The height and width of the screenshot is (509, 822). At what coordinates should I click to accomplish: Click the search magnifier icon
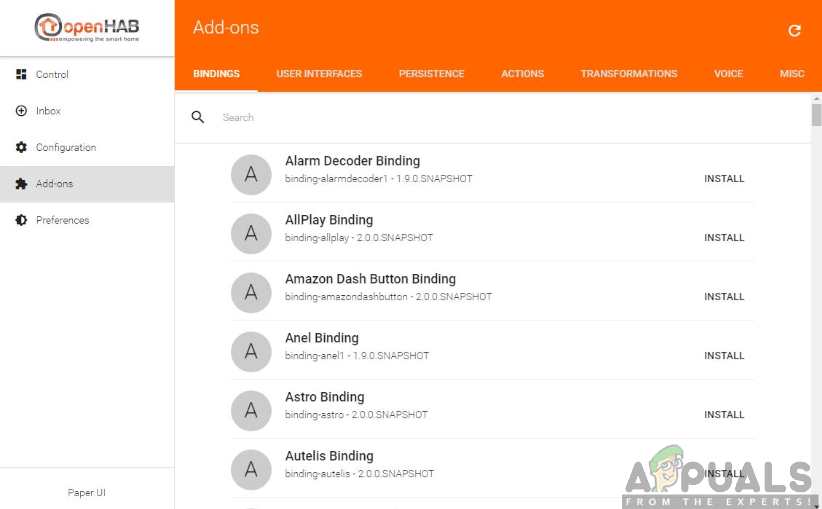point(198,117)
